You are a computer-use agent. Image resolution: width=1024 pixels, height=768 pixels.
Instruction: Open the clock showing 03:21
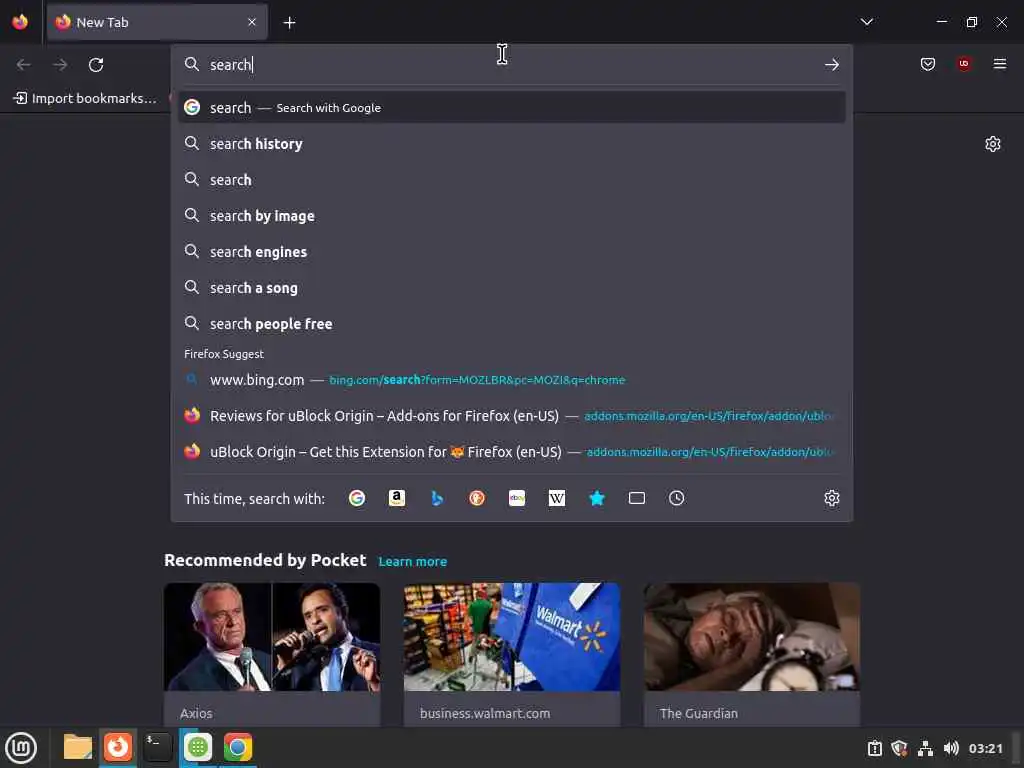(985, 748)
